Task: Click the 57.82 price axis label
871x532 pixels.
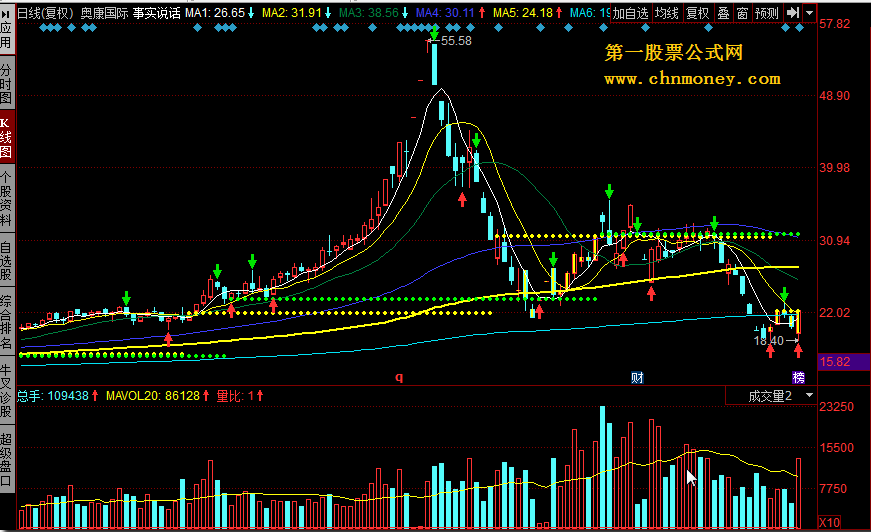Action: 834,23
